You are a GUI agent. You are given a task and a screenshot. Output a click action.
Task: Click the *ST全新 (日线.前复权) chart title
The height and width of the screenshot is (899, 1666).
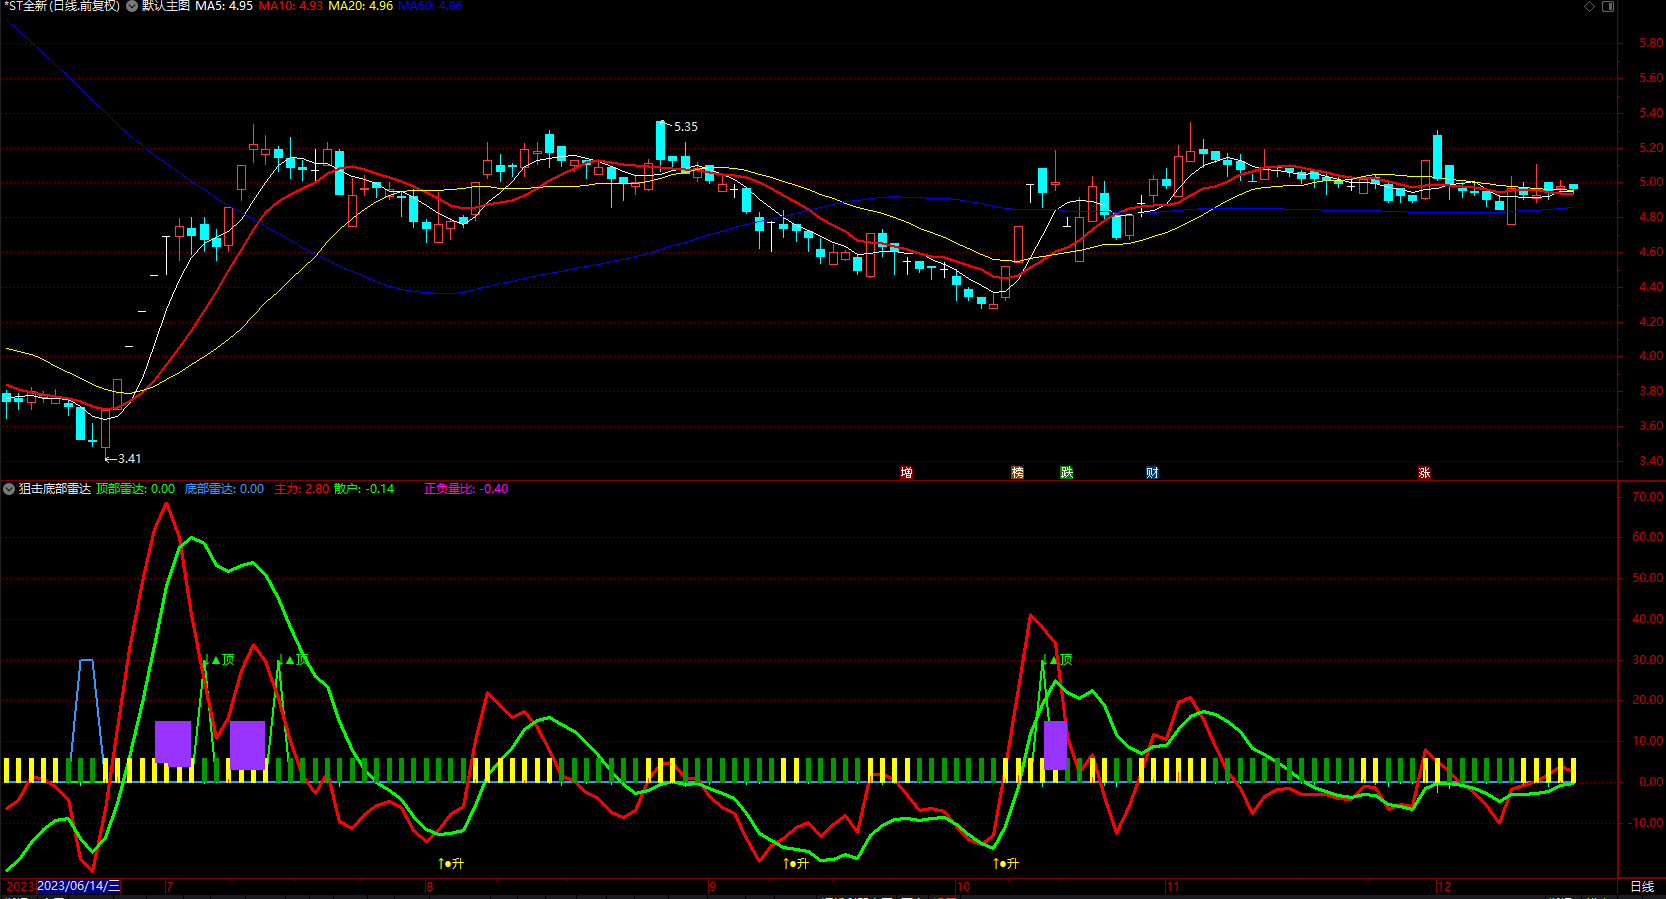click(62, 6)
